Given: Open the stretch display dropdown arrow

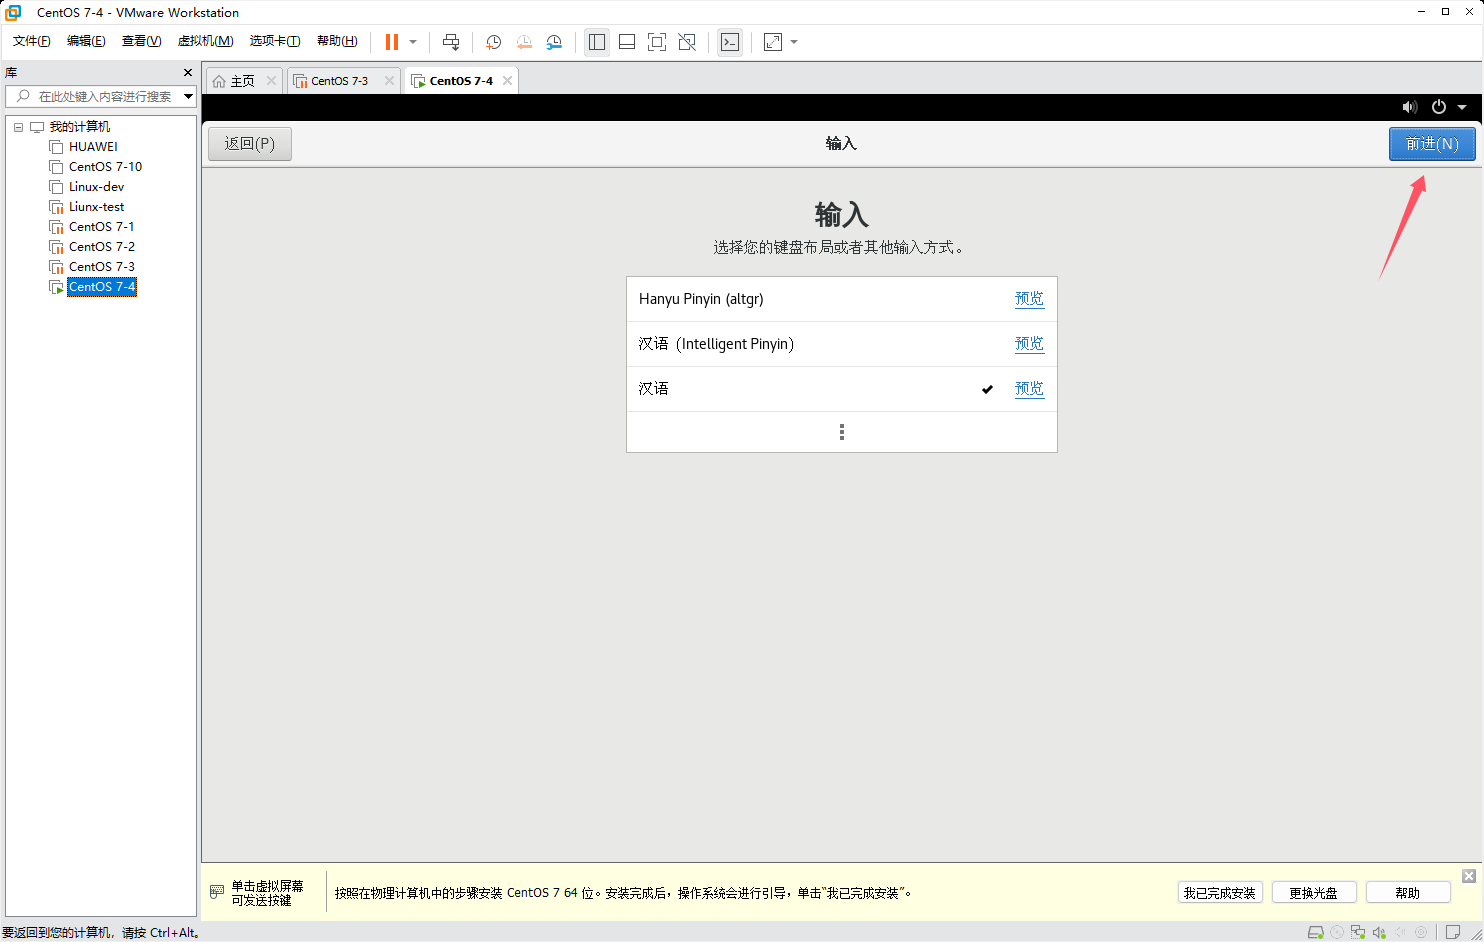Looking at the screenshot, I should pyautogui.click(x=794, y=42).
